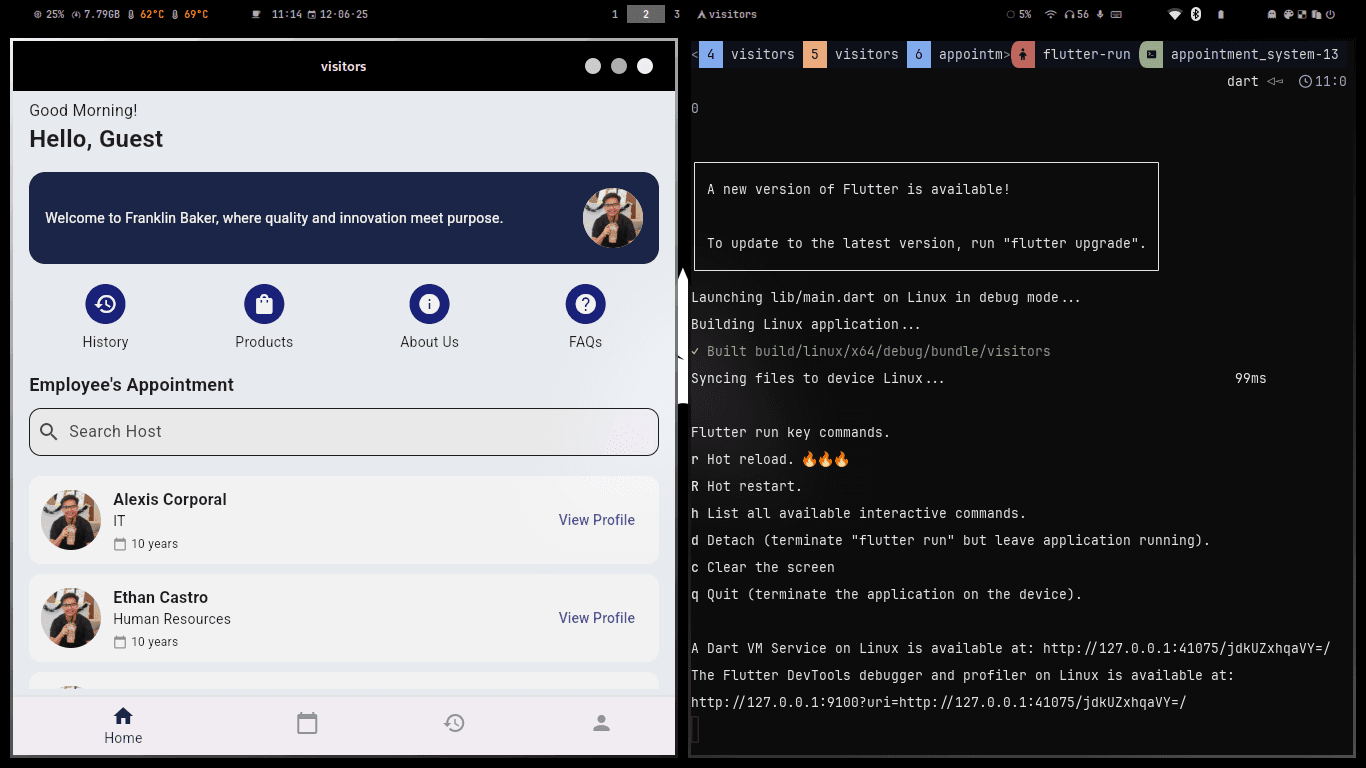Switch to the calendar tab in bottom navigation

click(x=307, y=723)
